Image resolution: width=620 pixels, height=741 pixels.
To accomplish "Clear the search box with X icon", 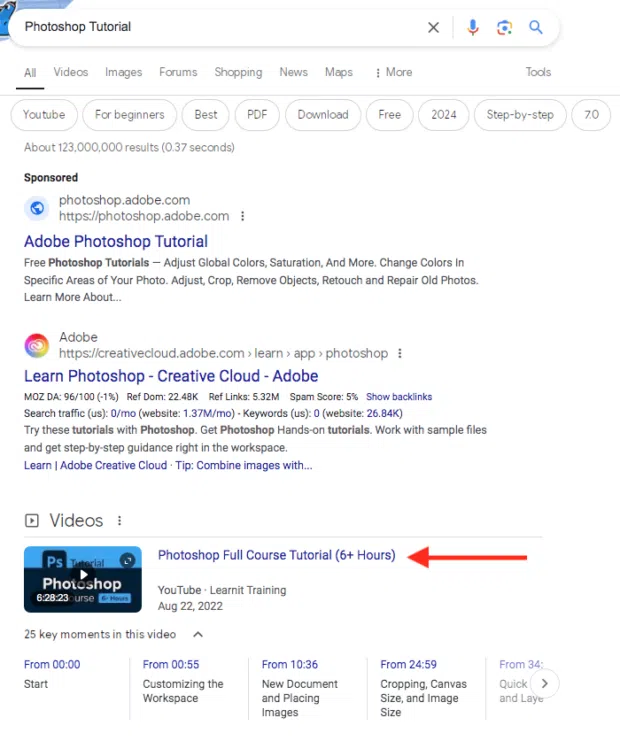I will pyautogui.click(x=433, y=28).
